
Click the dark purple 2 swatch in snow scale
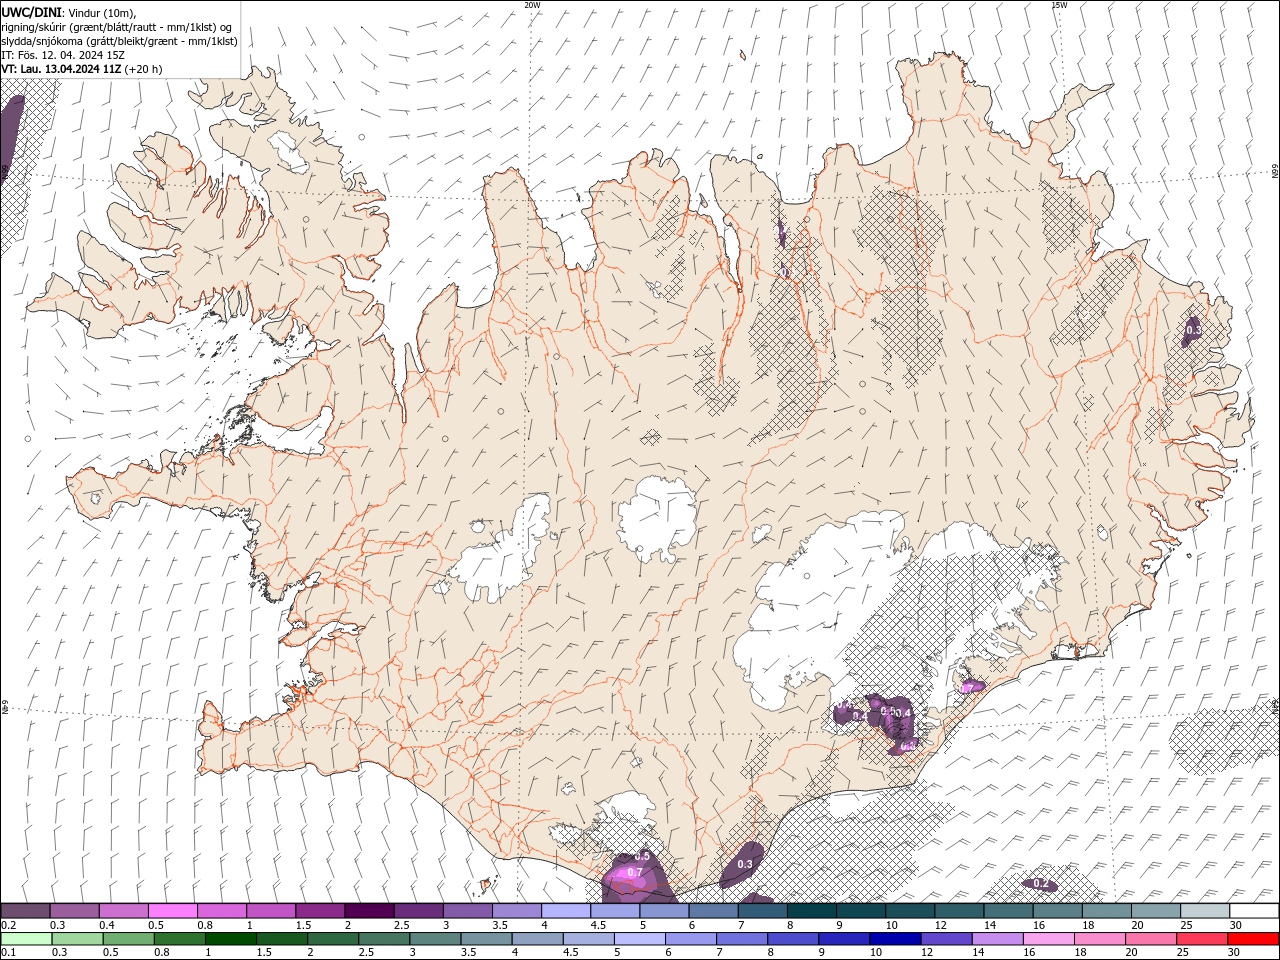tap(369, 911)
